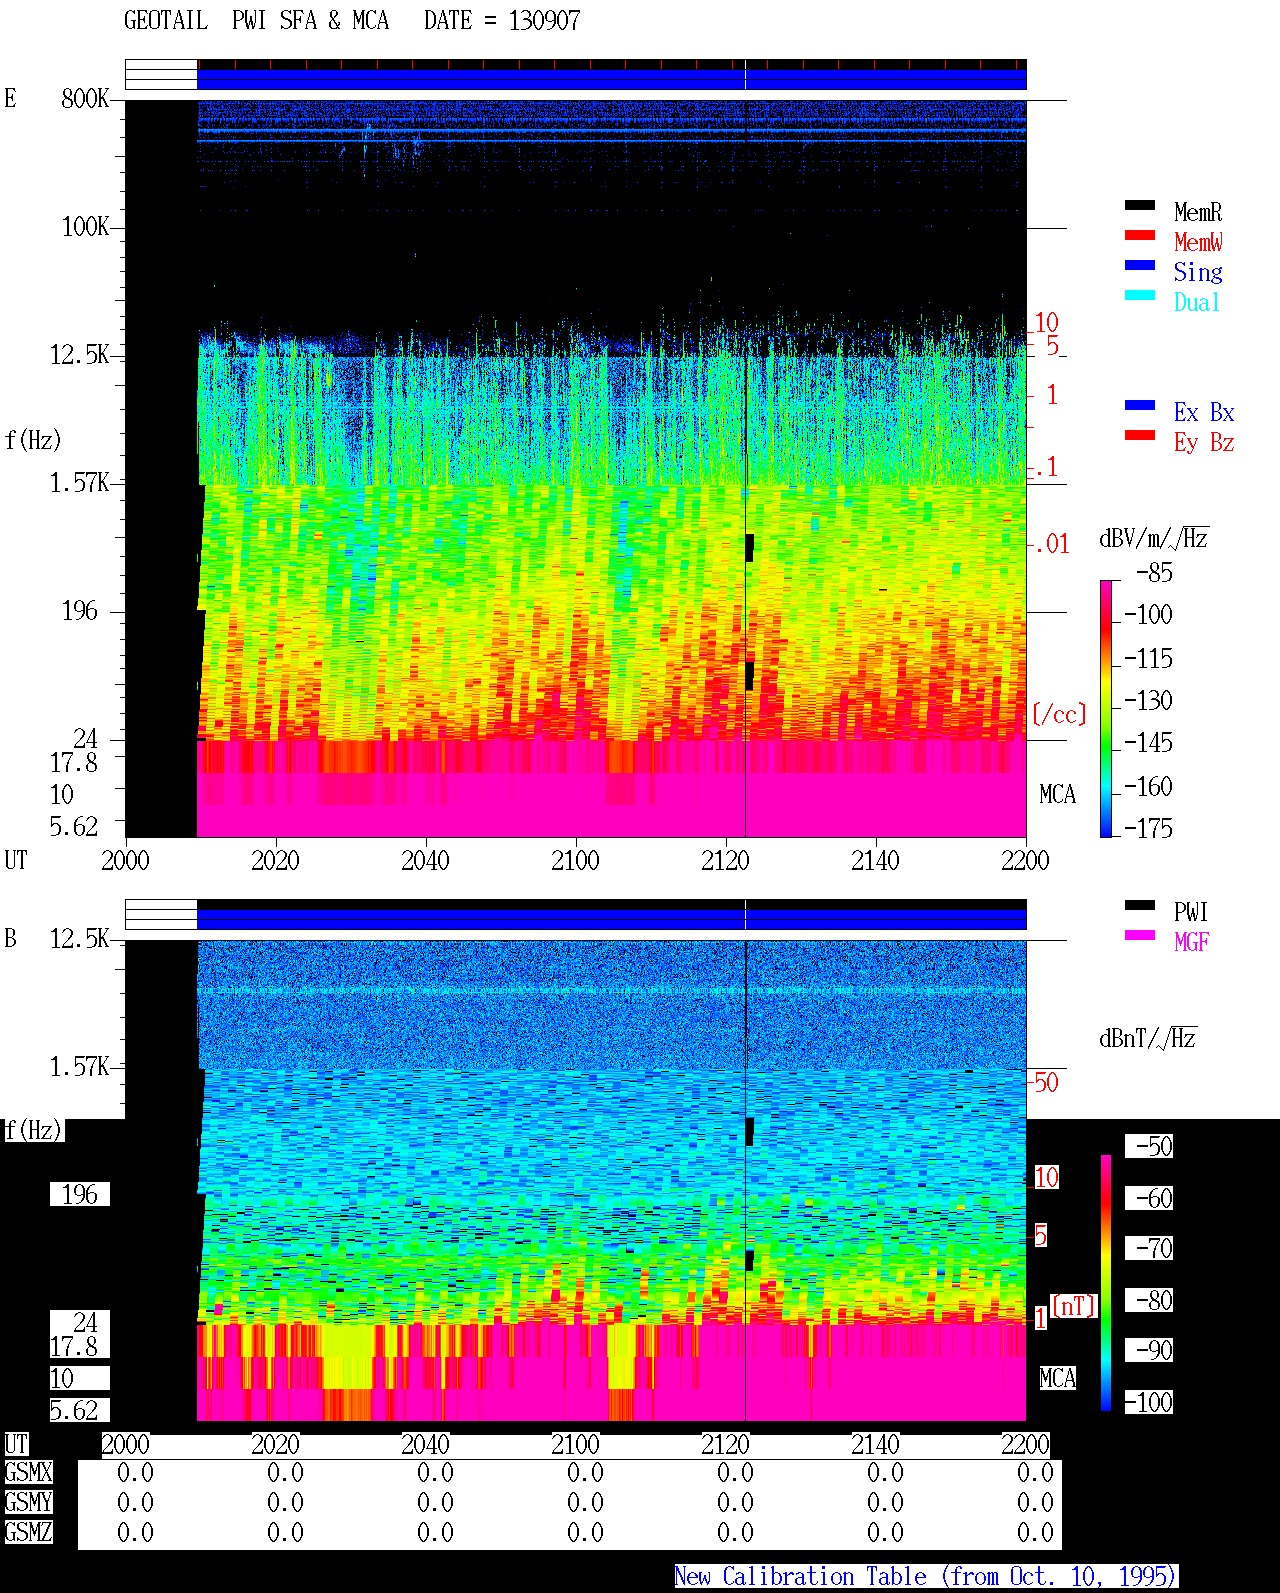The image size is (1280, 1593).
Task: Click the black MemR legend swatch
Action: [1140, 205]
